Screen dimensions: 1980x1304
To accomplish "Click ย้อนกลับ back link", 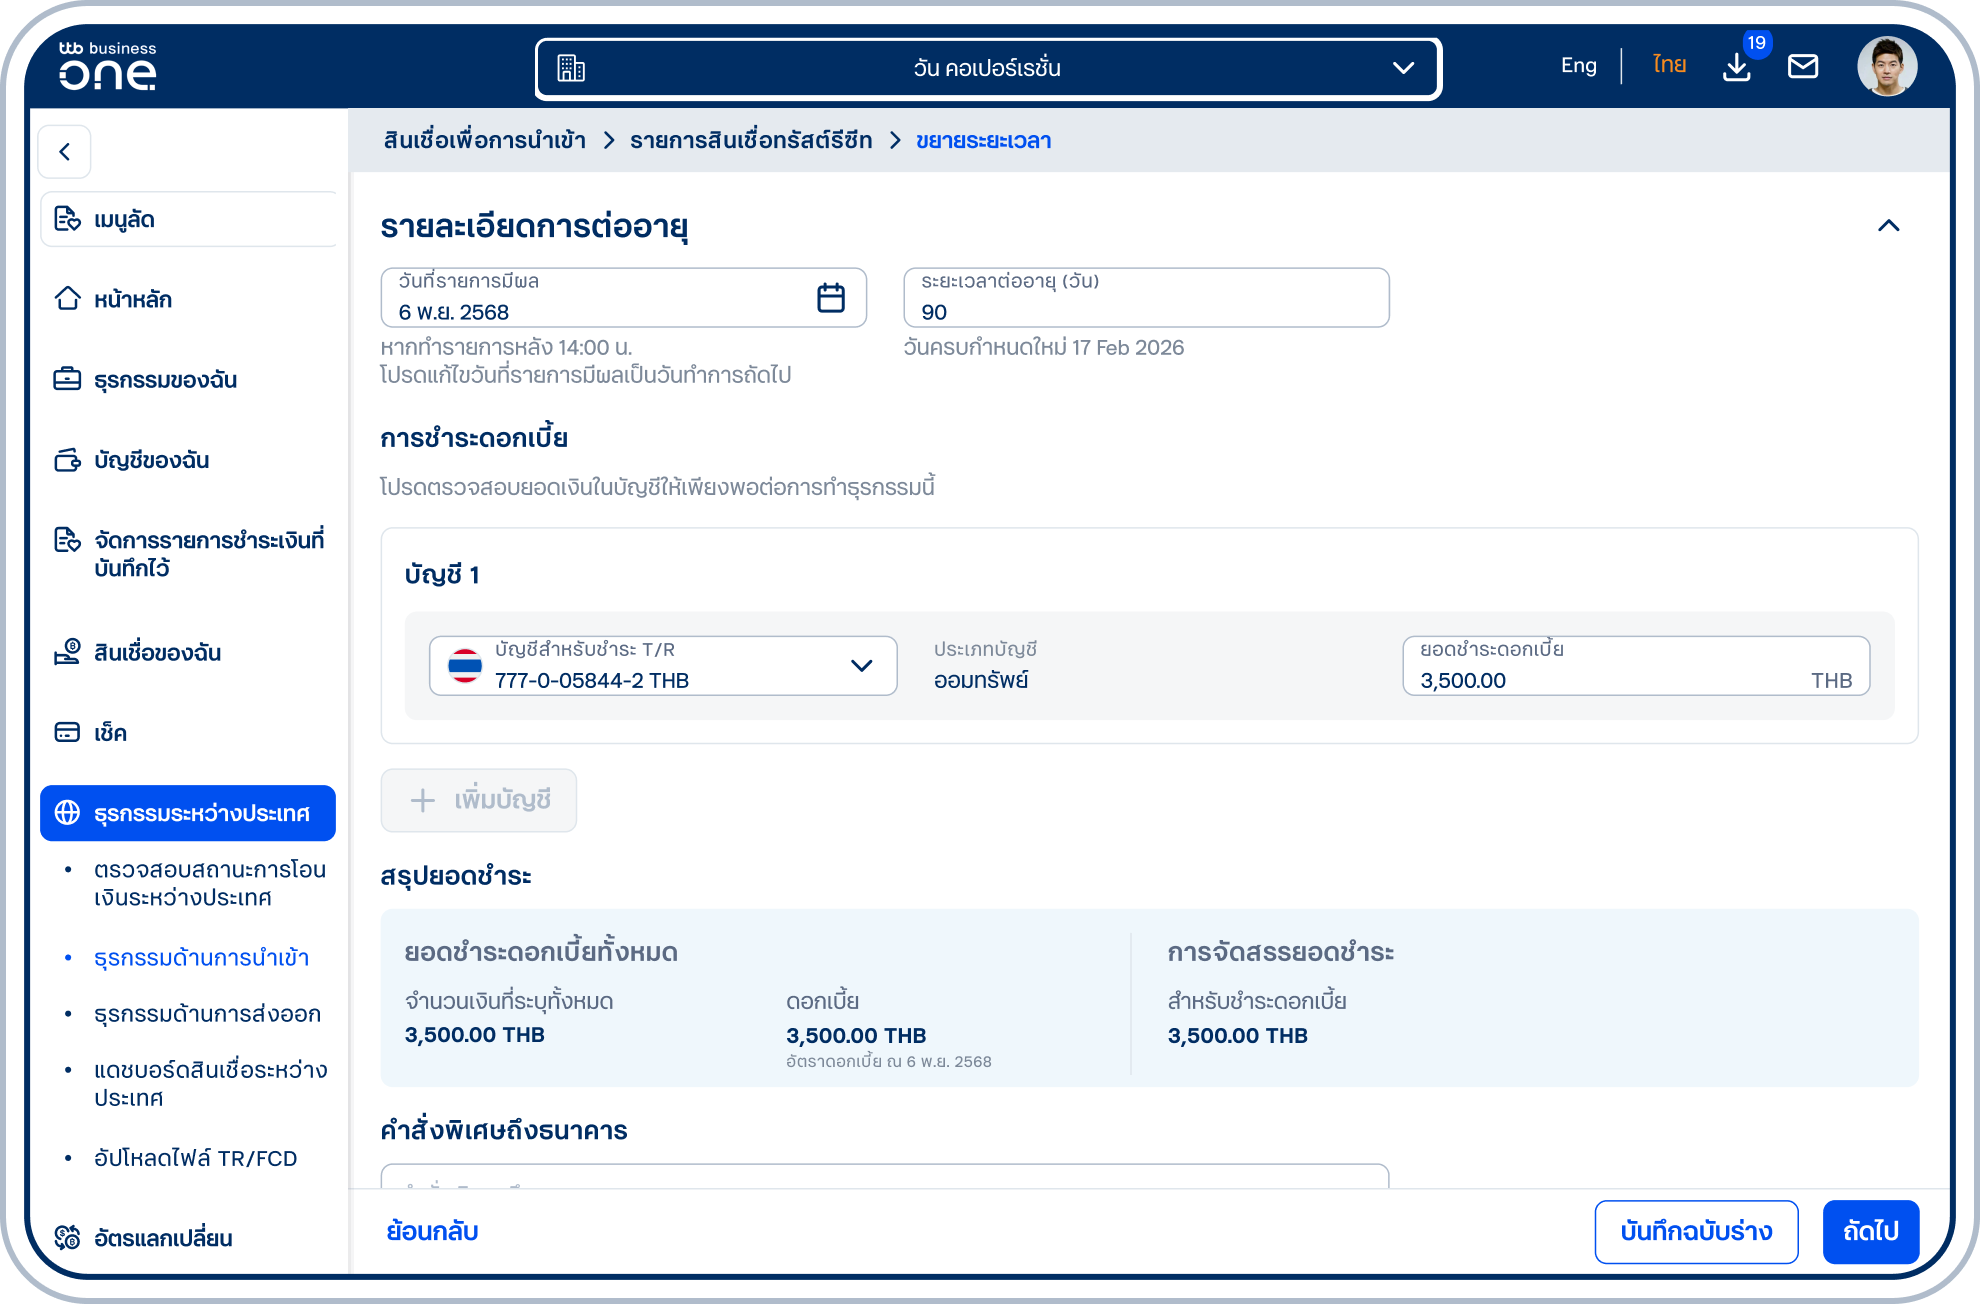I will pos(432,1231).
